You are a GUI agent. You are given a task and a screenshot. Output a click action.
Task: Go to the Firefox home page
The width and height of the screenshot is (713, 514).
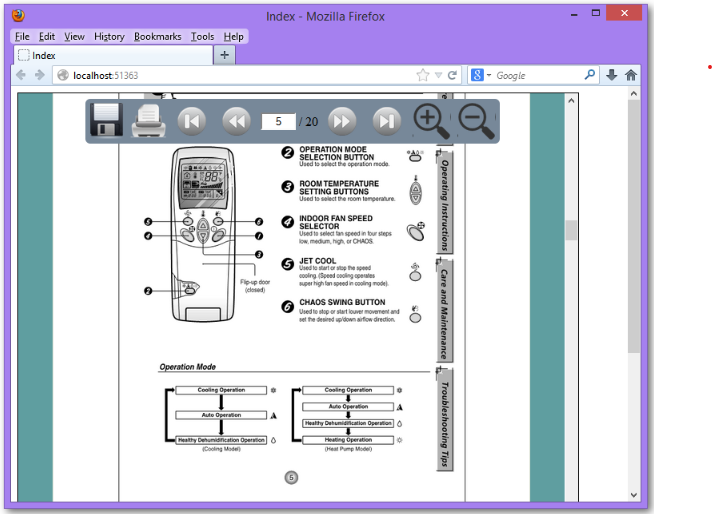(x=631, y=75)
